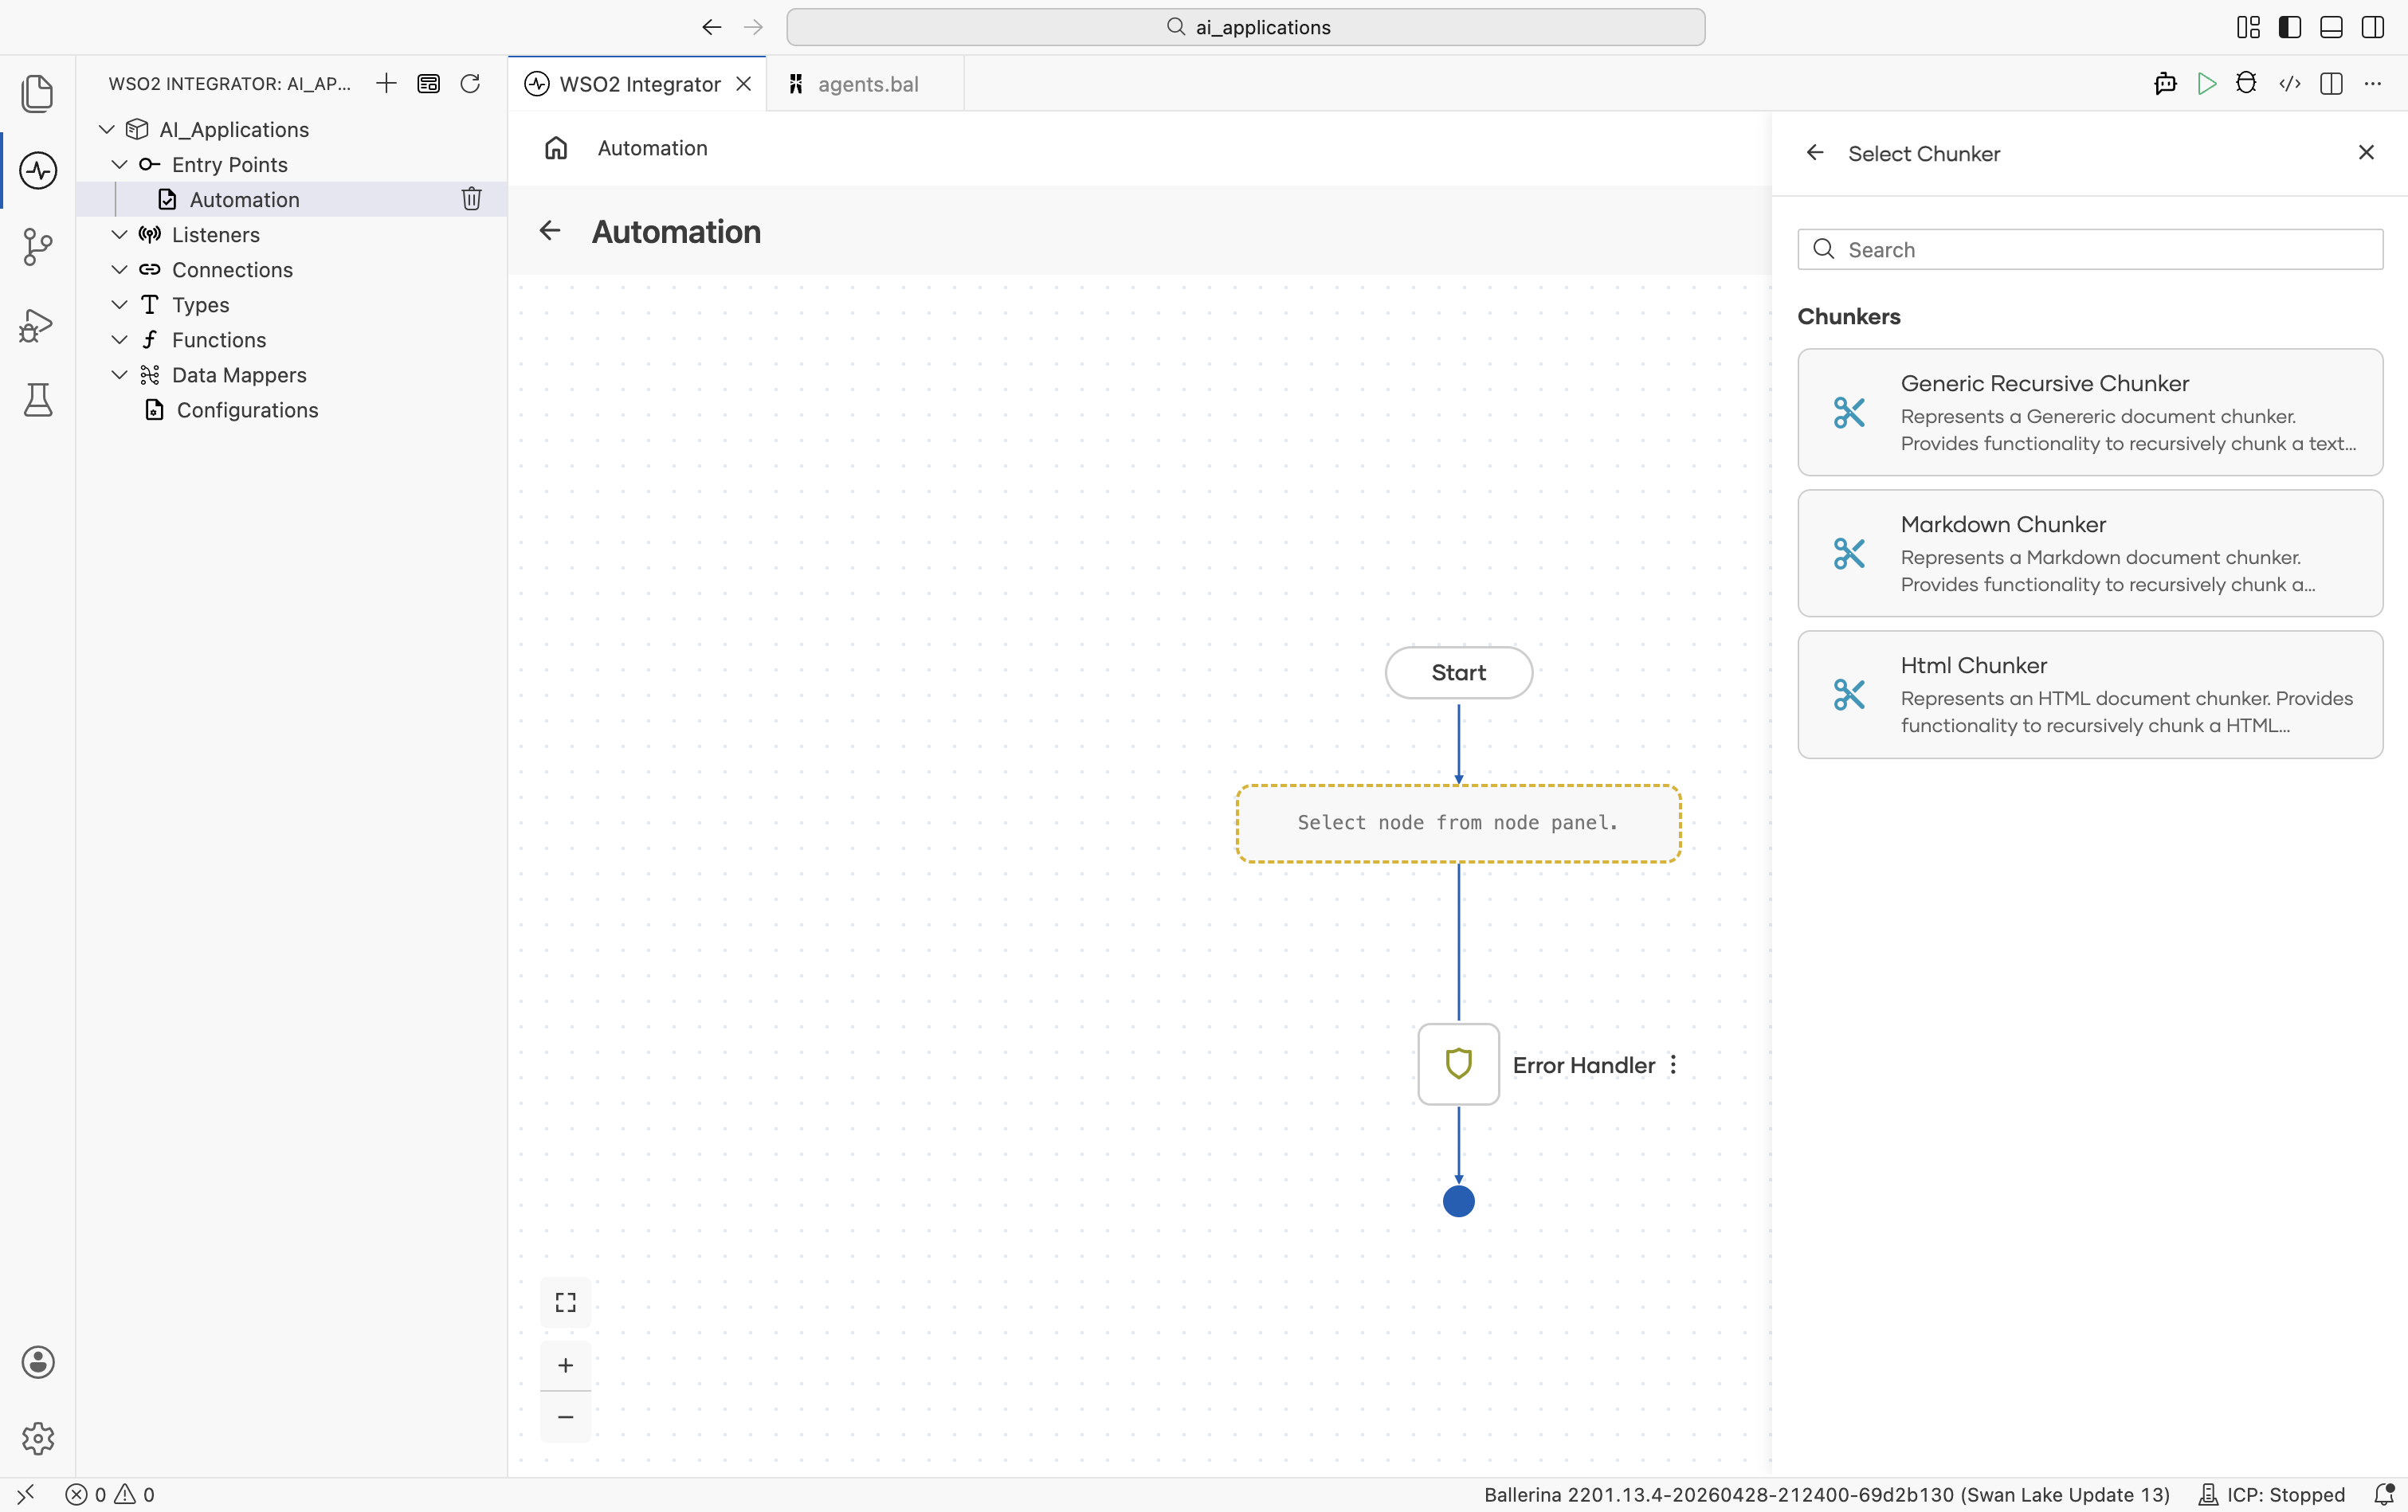Click the ICP: Stopped status item
The height and width of the screenshot is (1512, 2408).
click(2270, 1494)
